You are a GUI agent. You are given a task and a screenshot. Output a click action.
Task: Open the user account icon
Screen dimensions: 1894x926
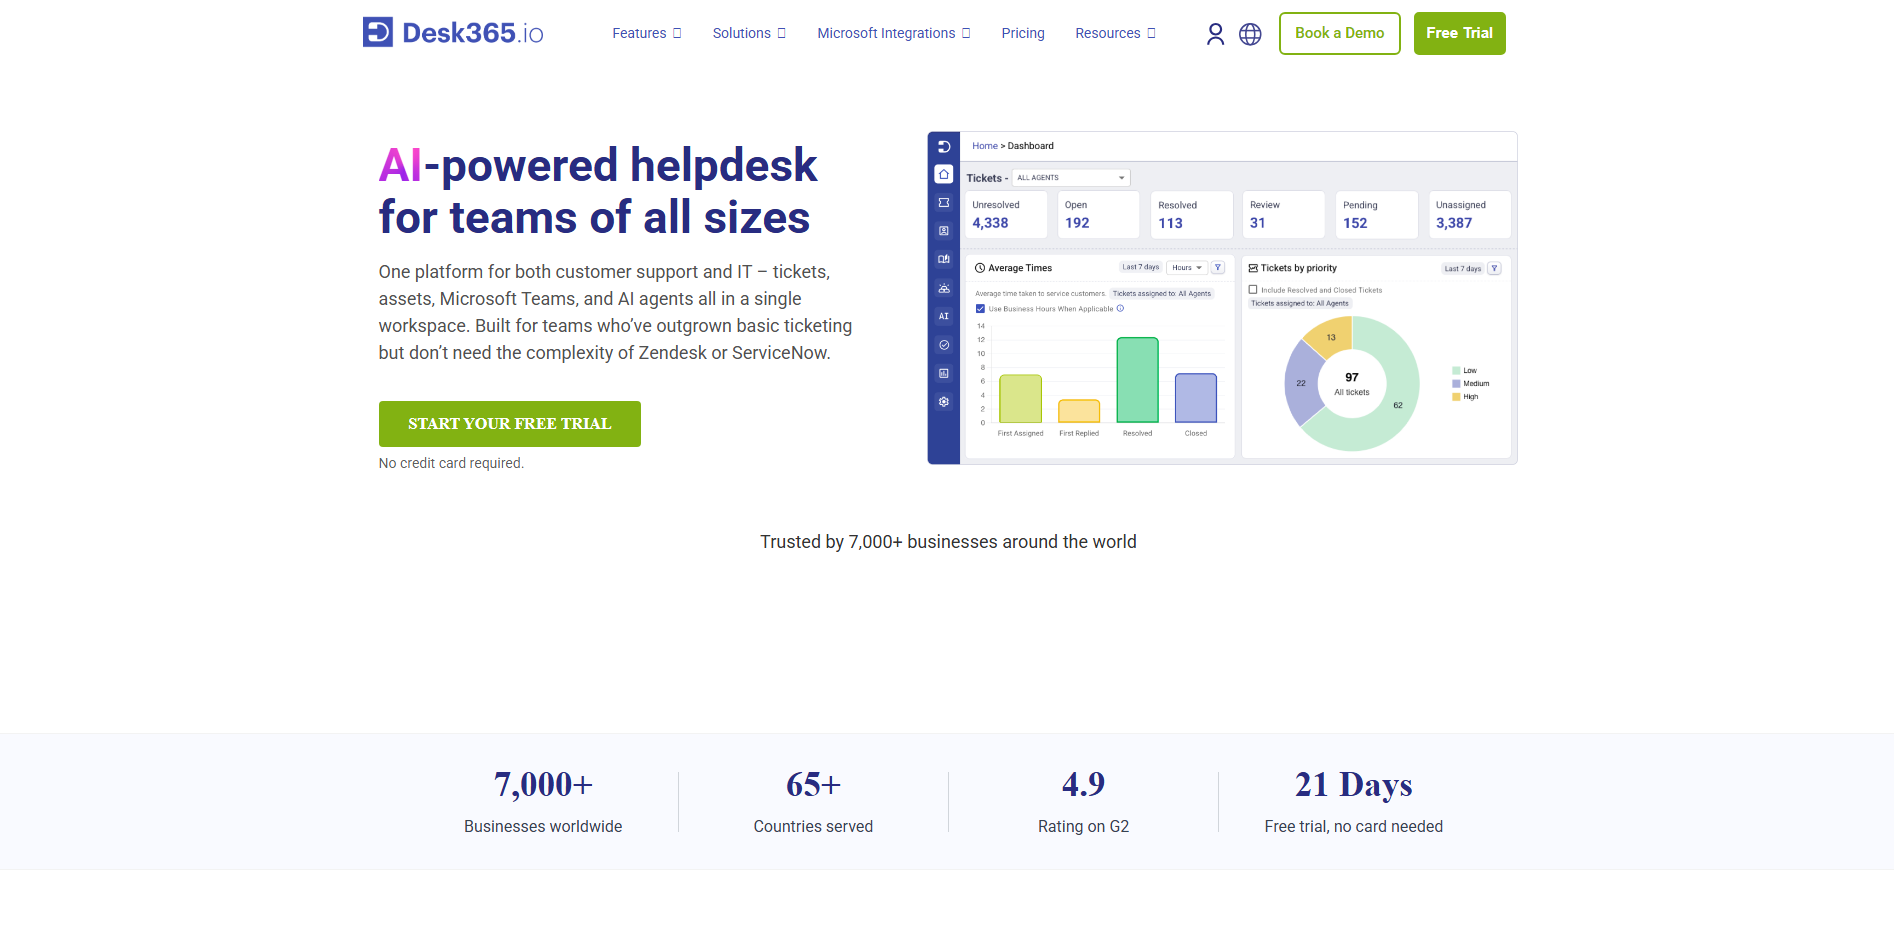point(1215,34)
